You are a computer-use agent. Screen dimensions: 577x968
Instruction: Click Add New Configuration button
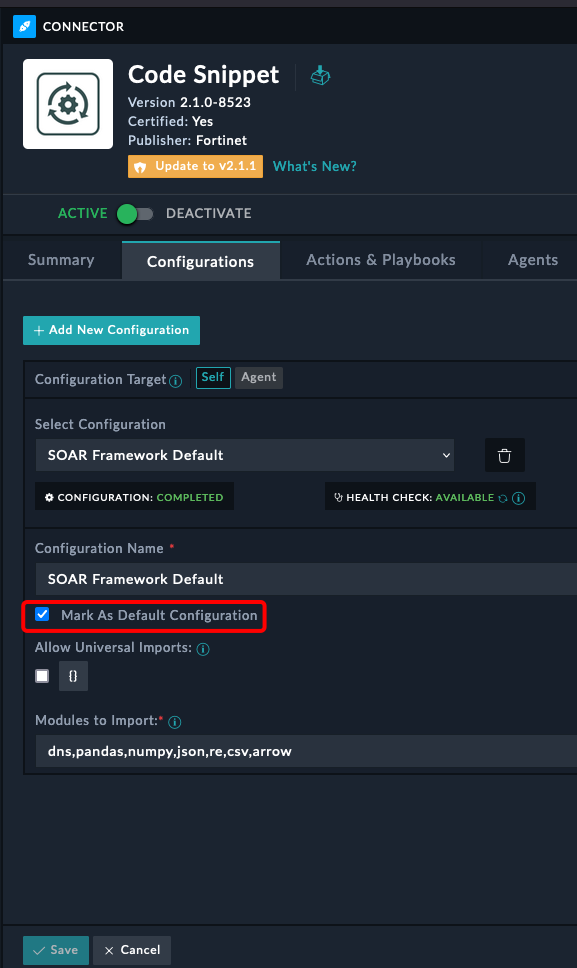112,330
